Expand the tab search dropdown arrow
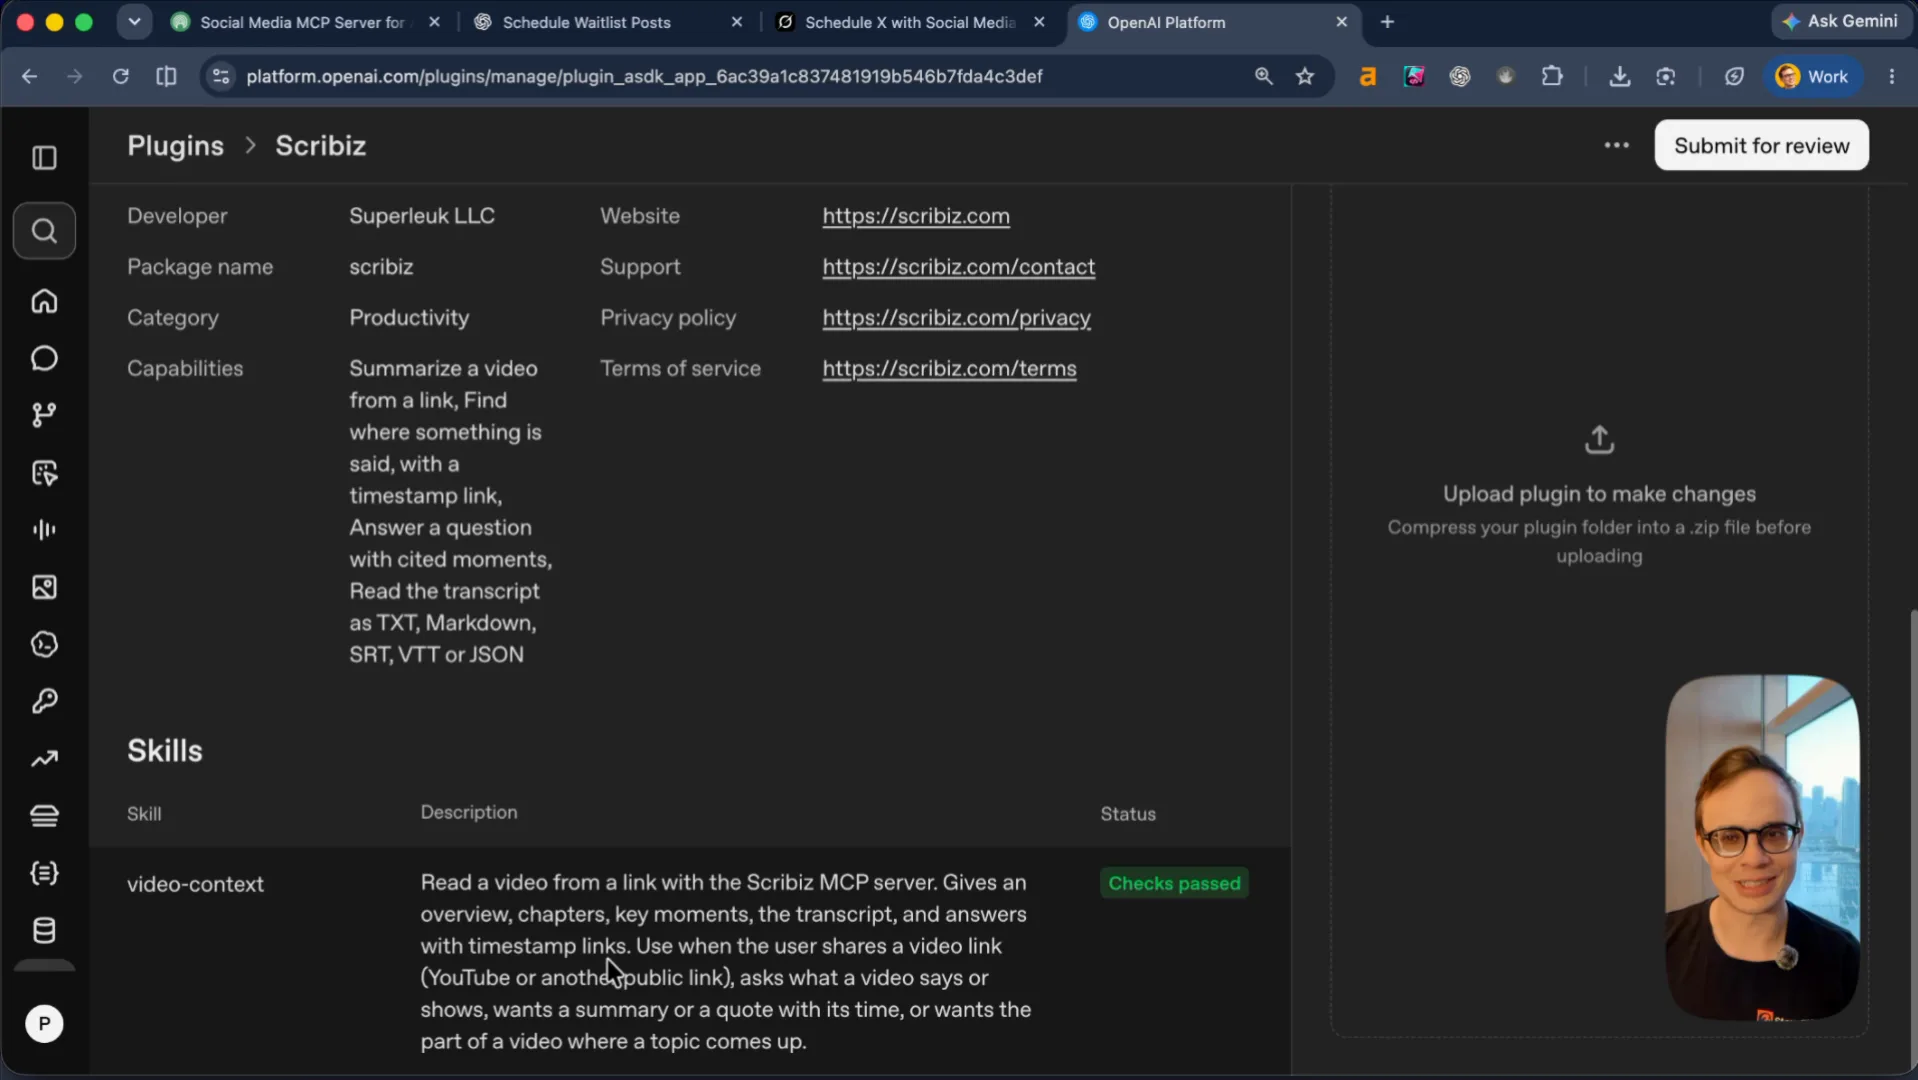 pos(134,22)
